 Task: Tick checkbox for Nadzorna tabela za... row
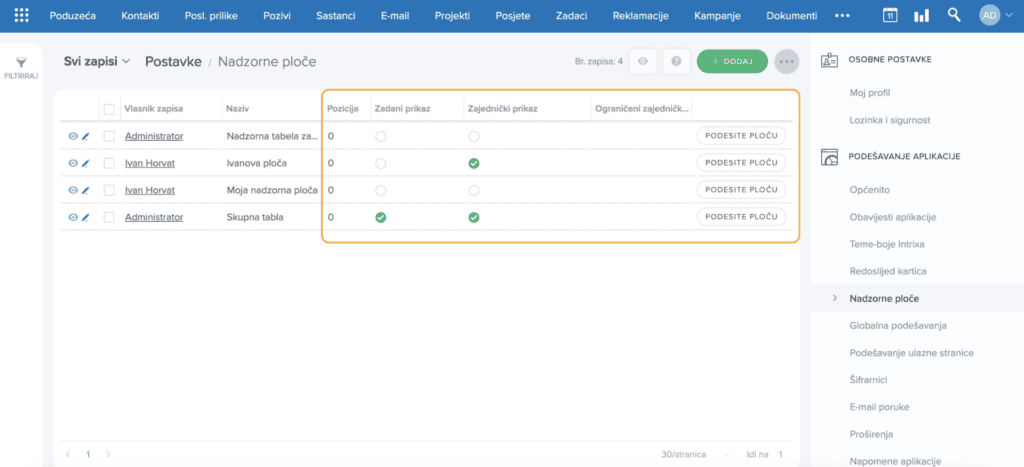(109, 137)
